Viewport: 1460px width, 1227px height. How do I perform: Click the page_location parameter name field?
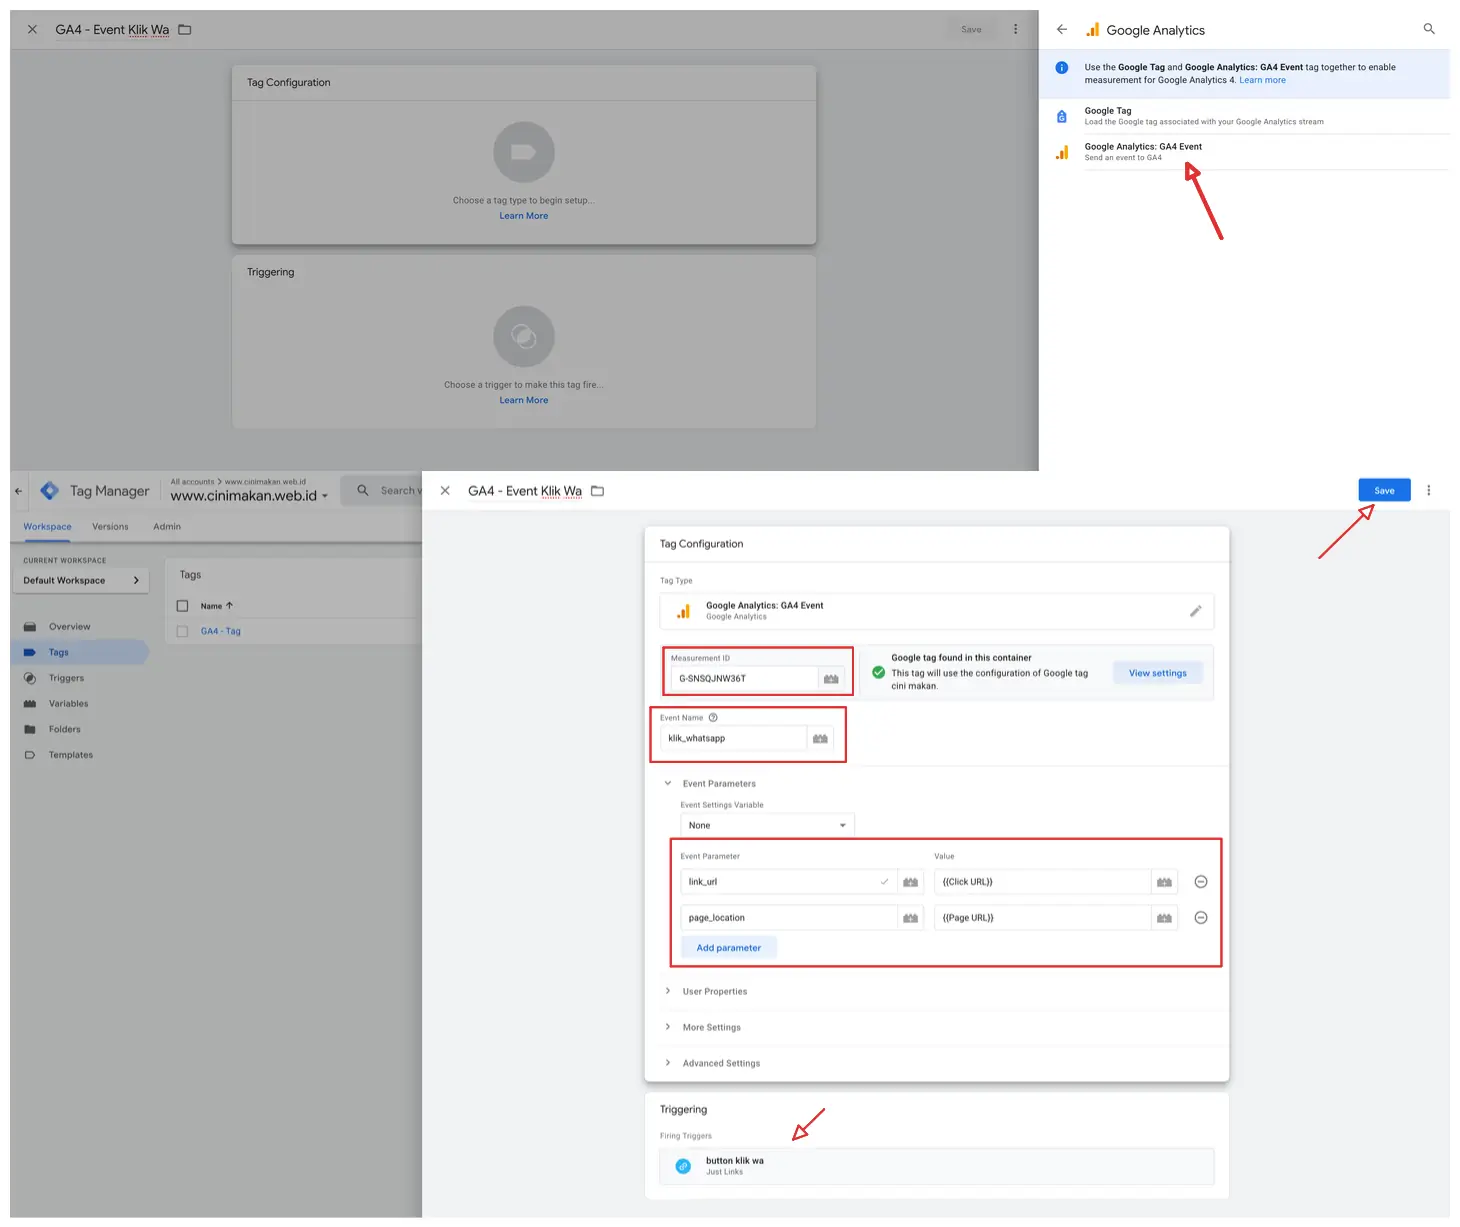pos(788,918)
